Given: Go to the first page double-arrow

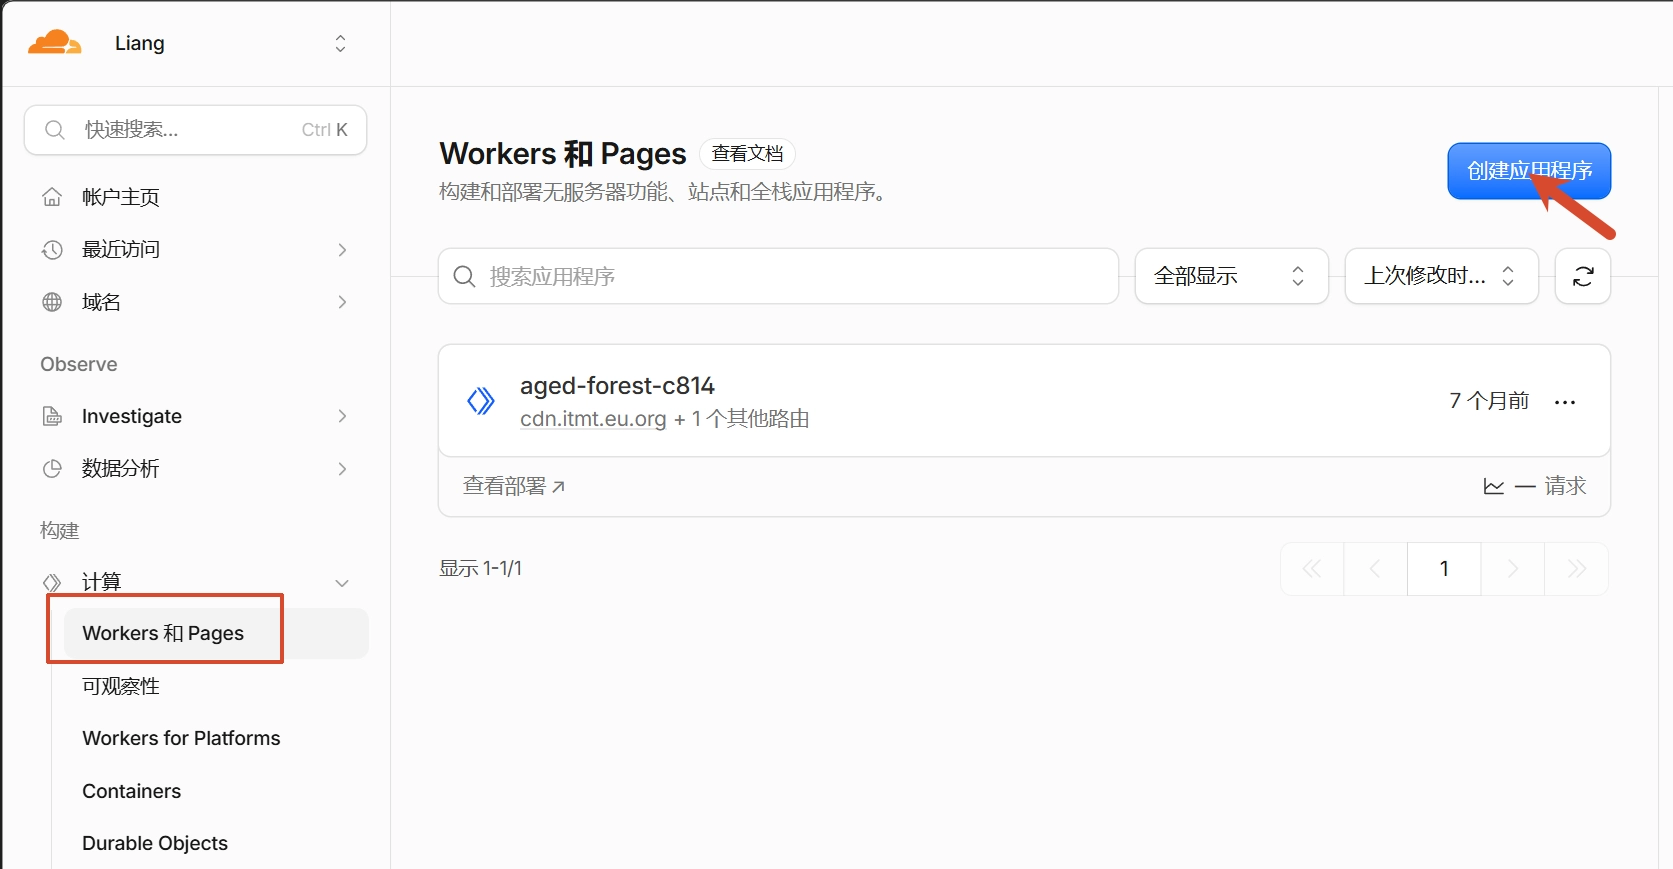Looking at the screenshot, I should pos(1312,569).
